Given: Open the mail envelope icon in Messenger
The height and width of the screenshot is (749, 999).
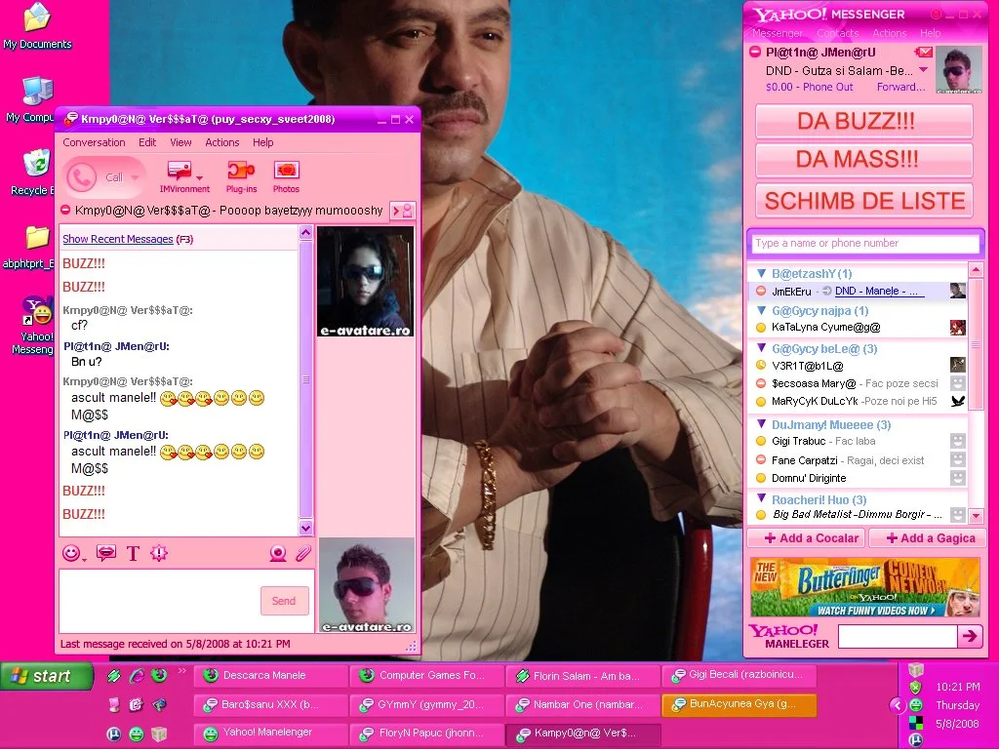Looking at the screenshot, I should [x=923, y=52].
